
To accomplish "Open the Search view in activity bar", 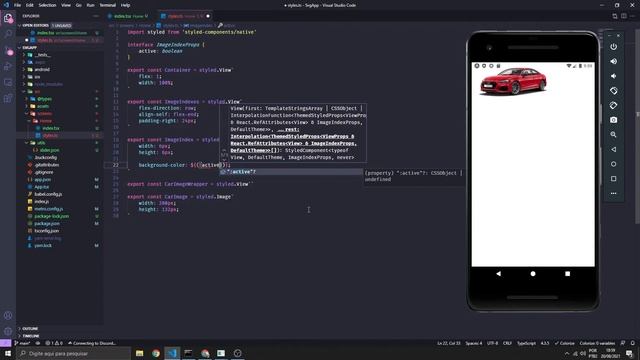I will pyautogui.click(x=8, y=34).
